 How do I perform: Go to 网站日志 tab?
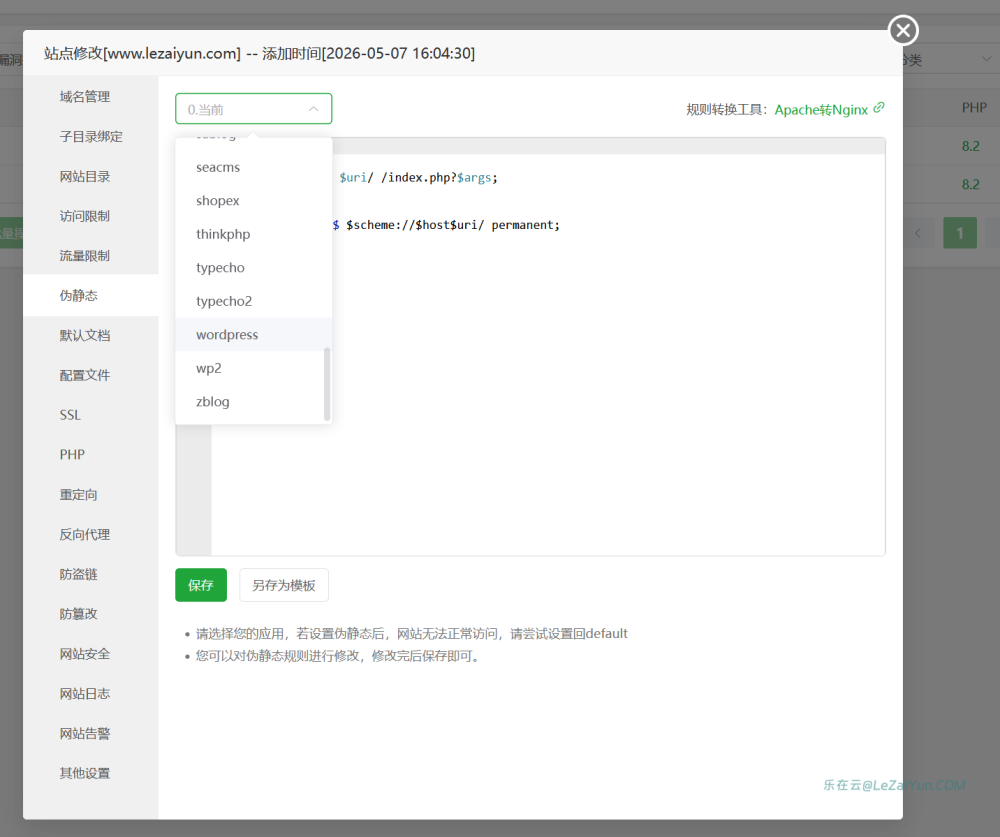[x=91, y=693]
